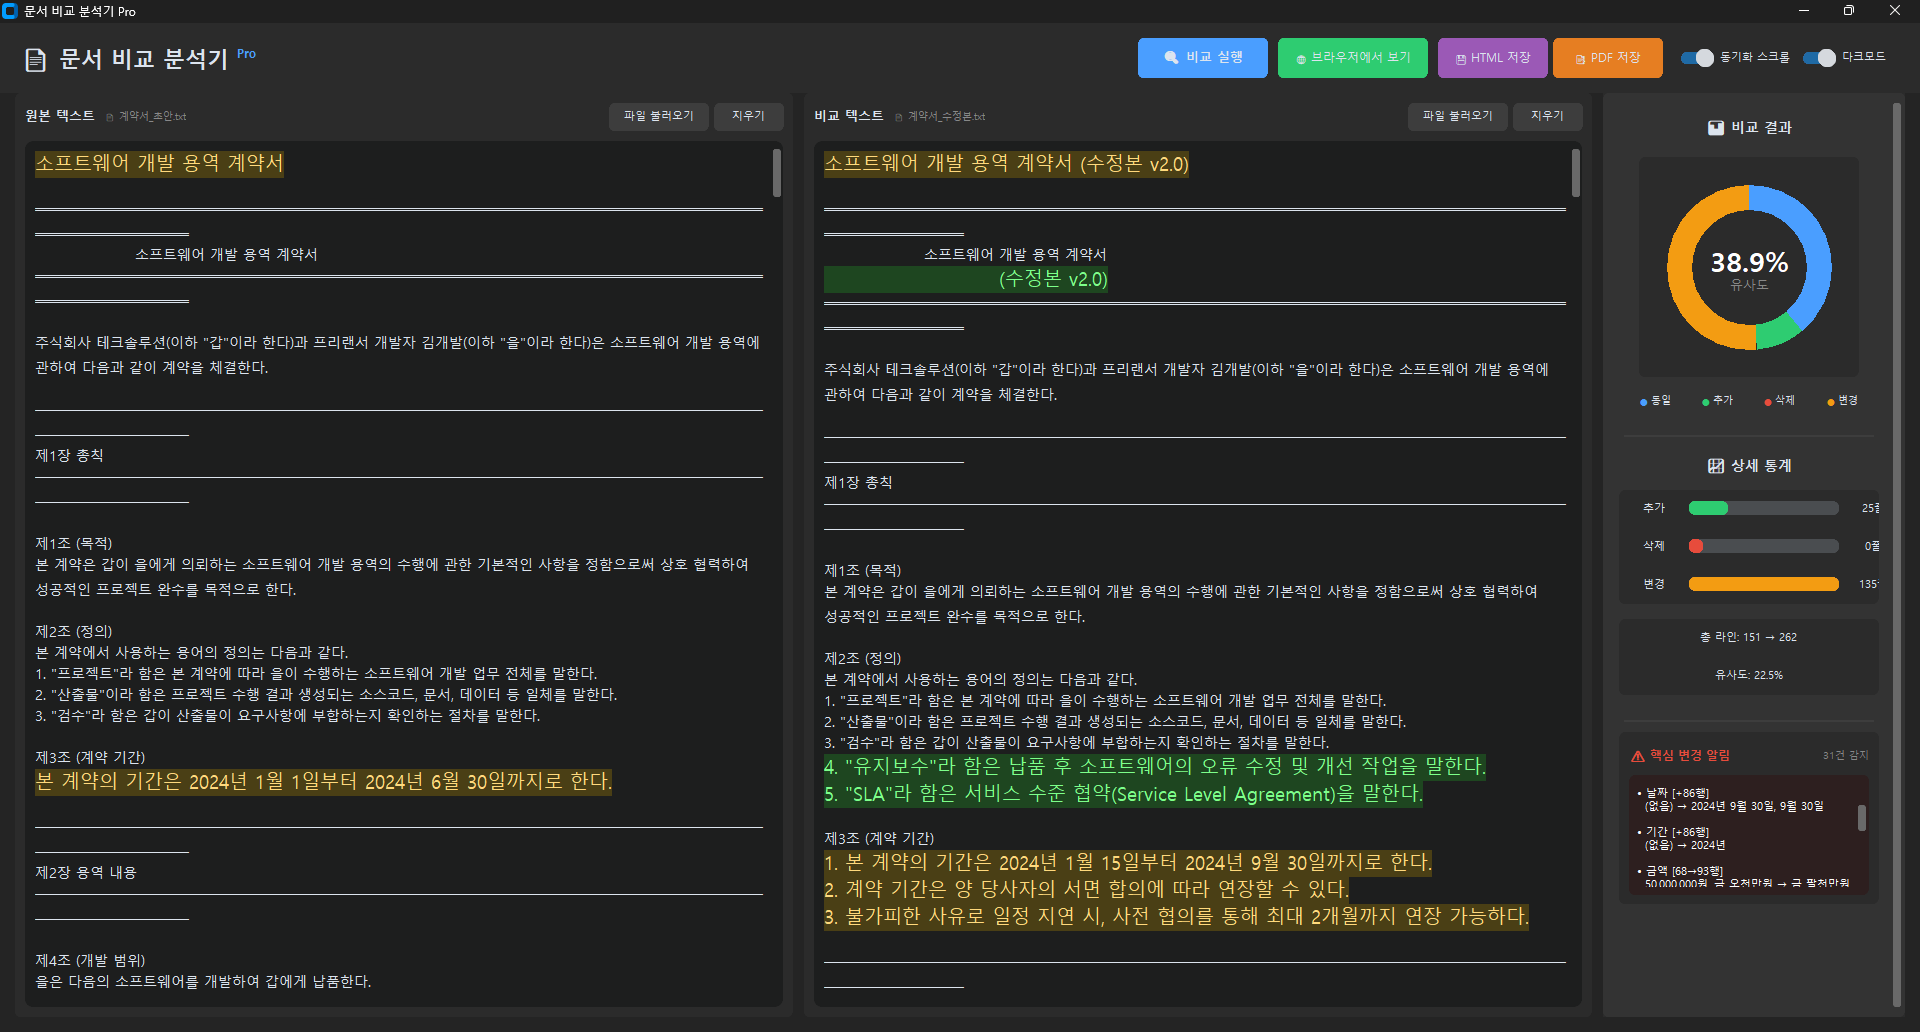
Task: Click the similarity donut chart showing 38.9%
Action: (1749, 268)
